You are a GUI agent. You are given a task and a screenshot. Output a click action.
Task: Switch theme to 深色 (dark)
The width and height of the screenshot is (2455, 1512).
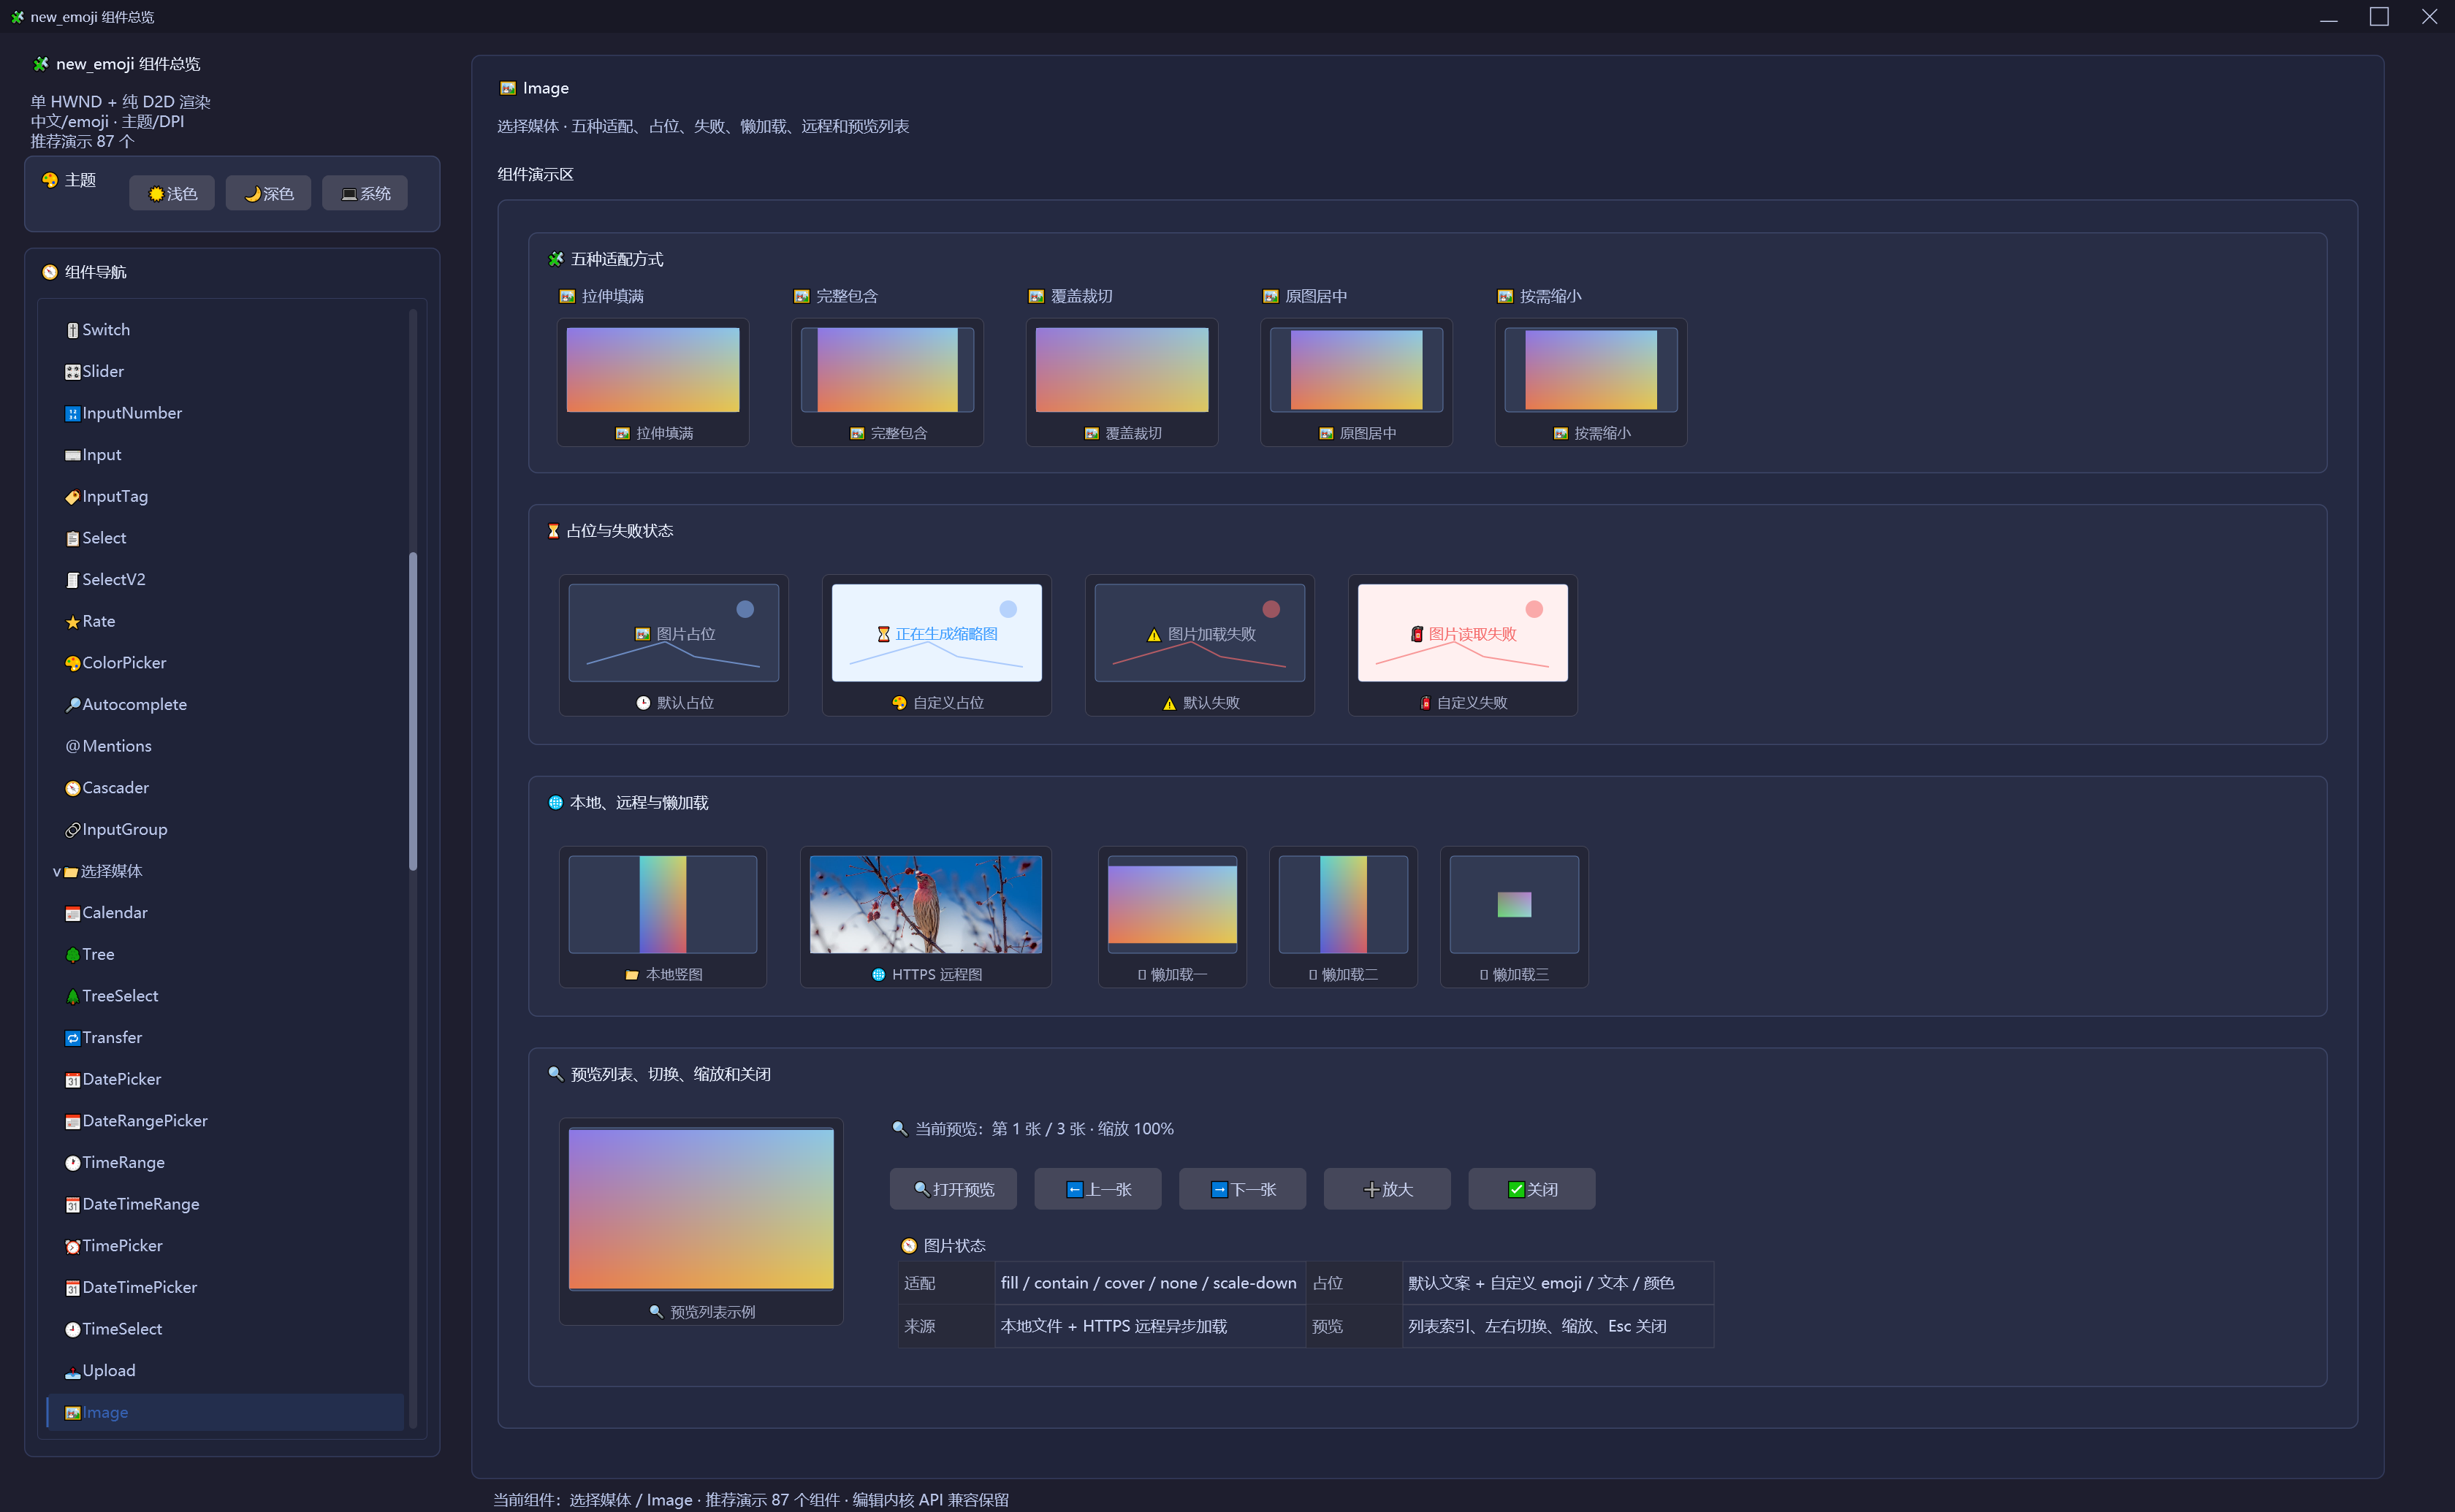[x=268, y=193]
